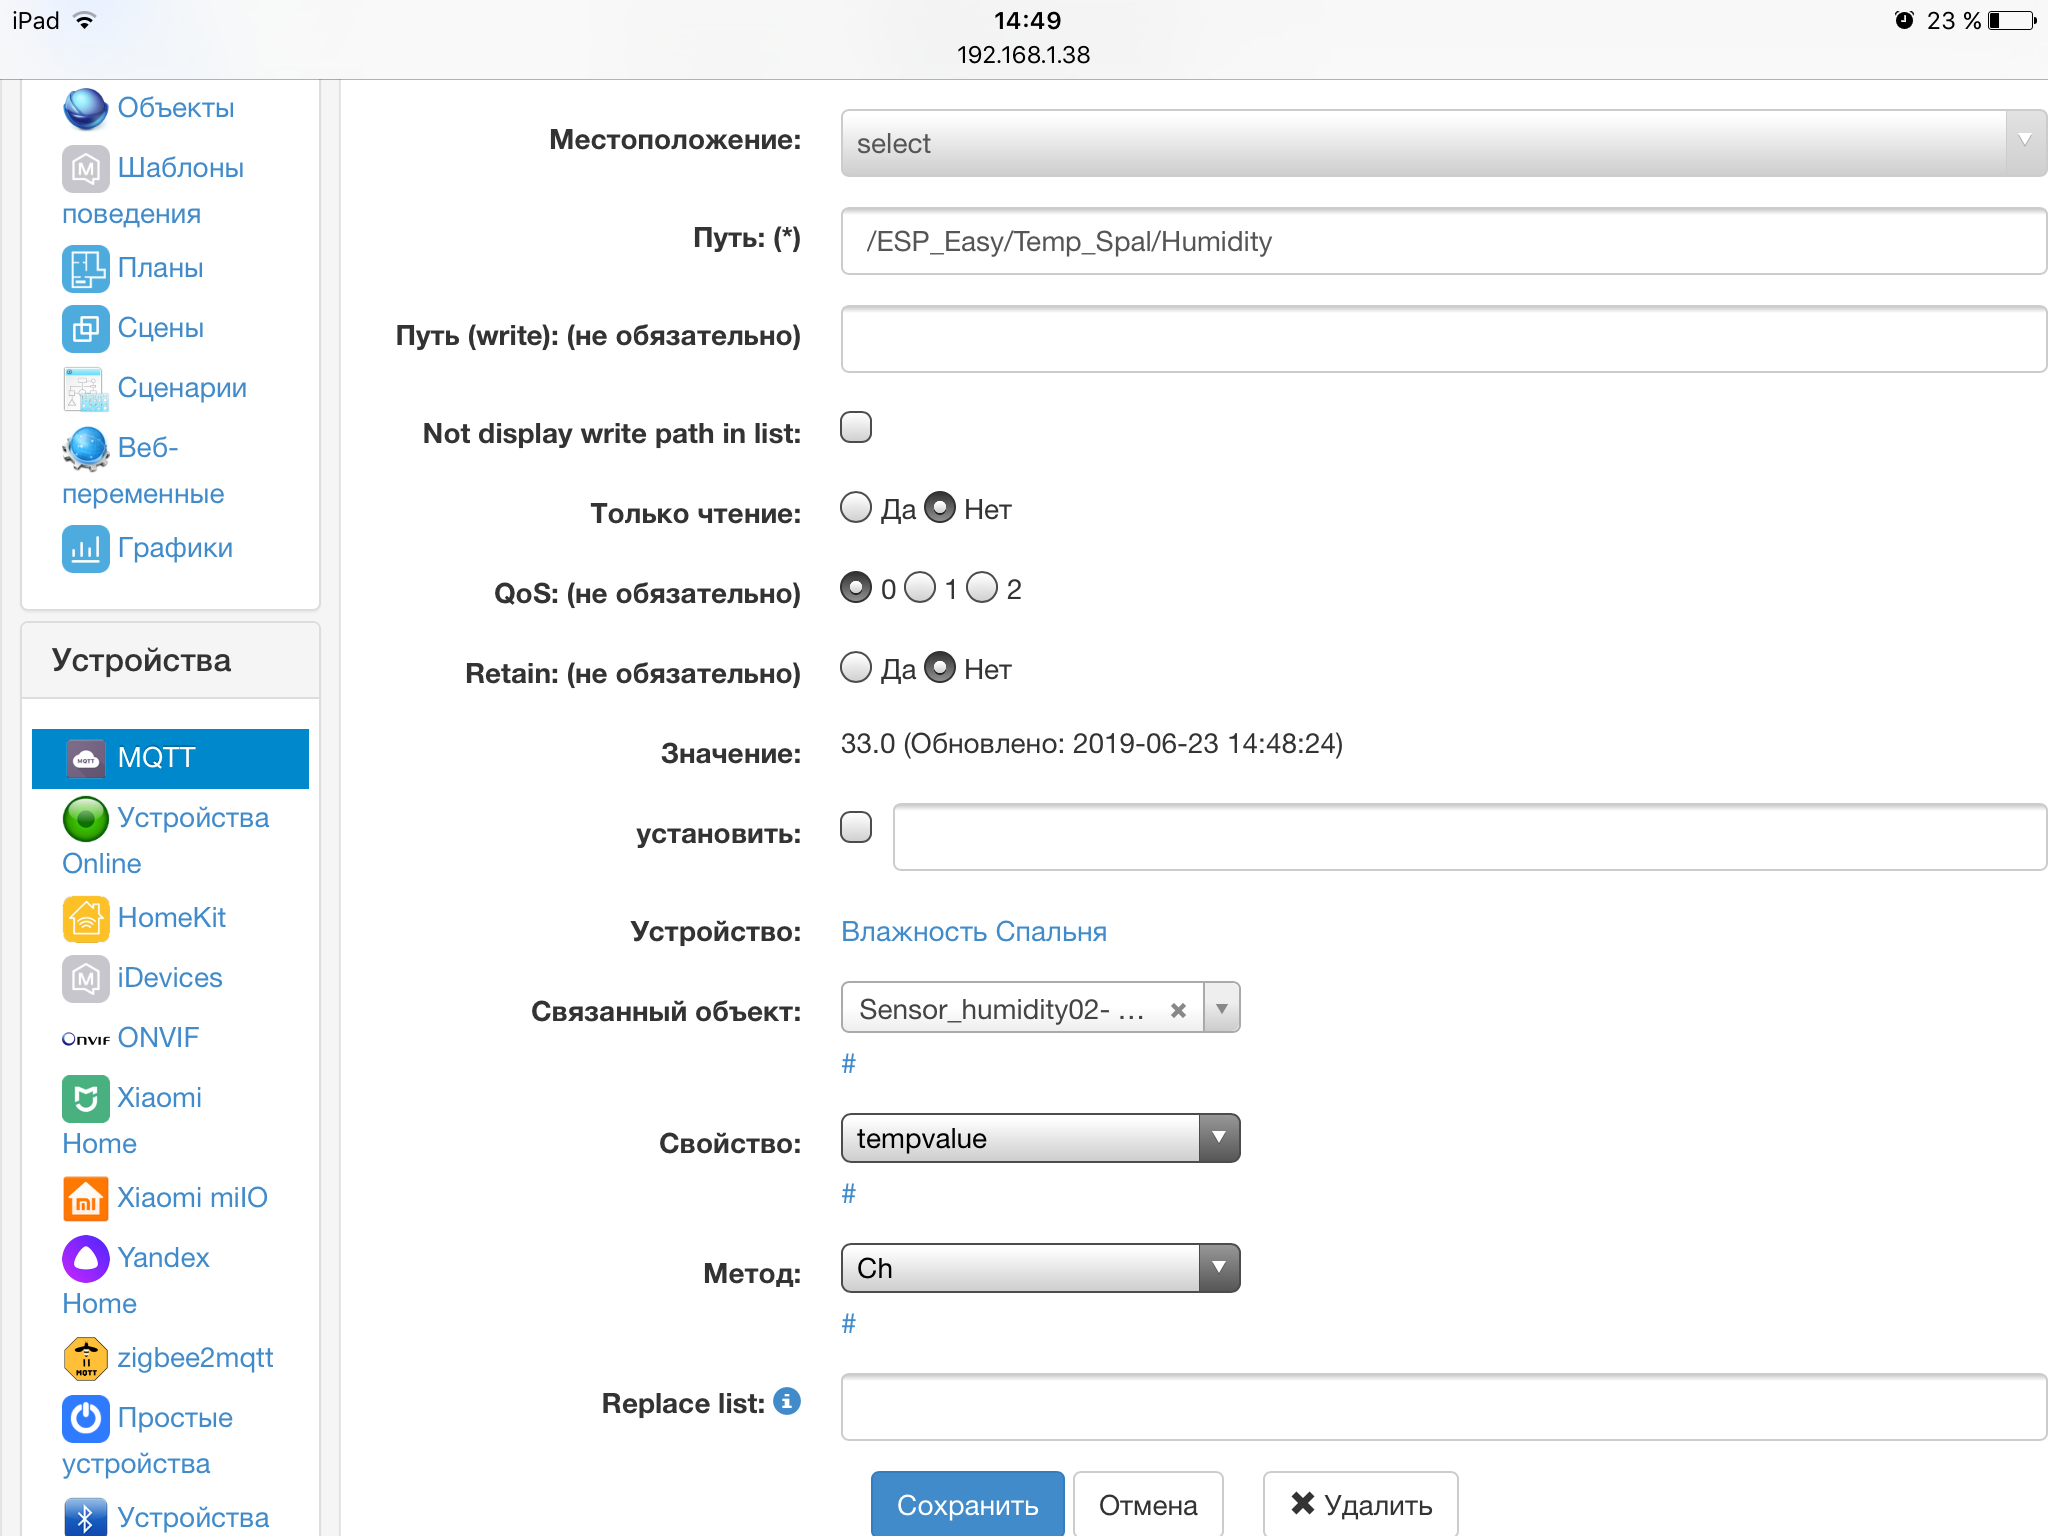2048x1536 pixels.
Task: Click the Планы floor plan icon
Action: [x=86, y=268]
